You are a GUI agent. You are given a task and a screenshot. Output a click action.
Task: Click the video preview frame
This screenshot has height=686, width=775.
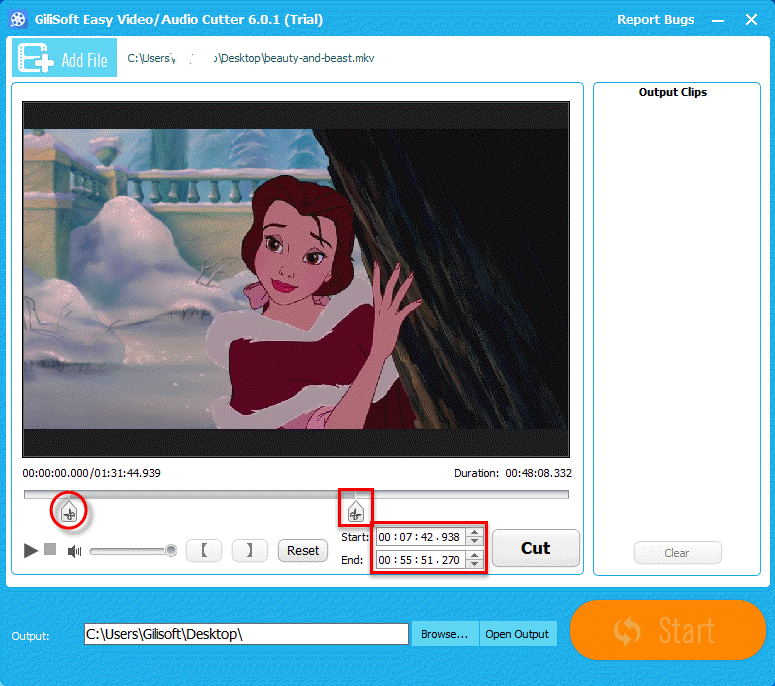pos(296,279)
